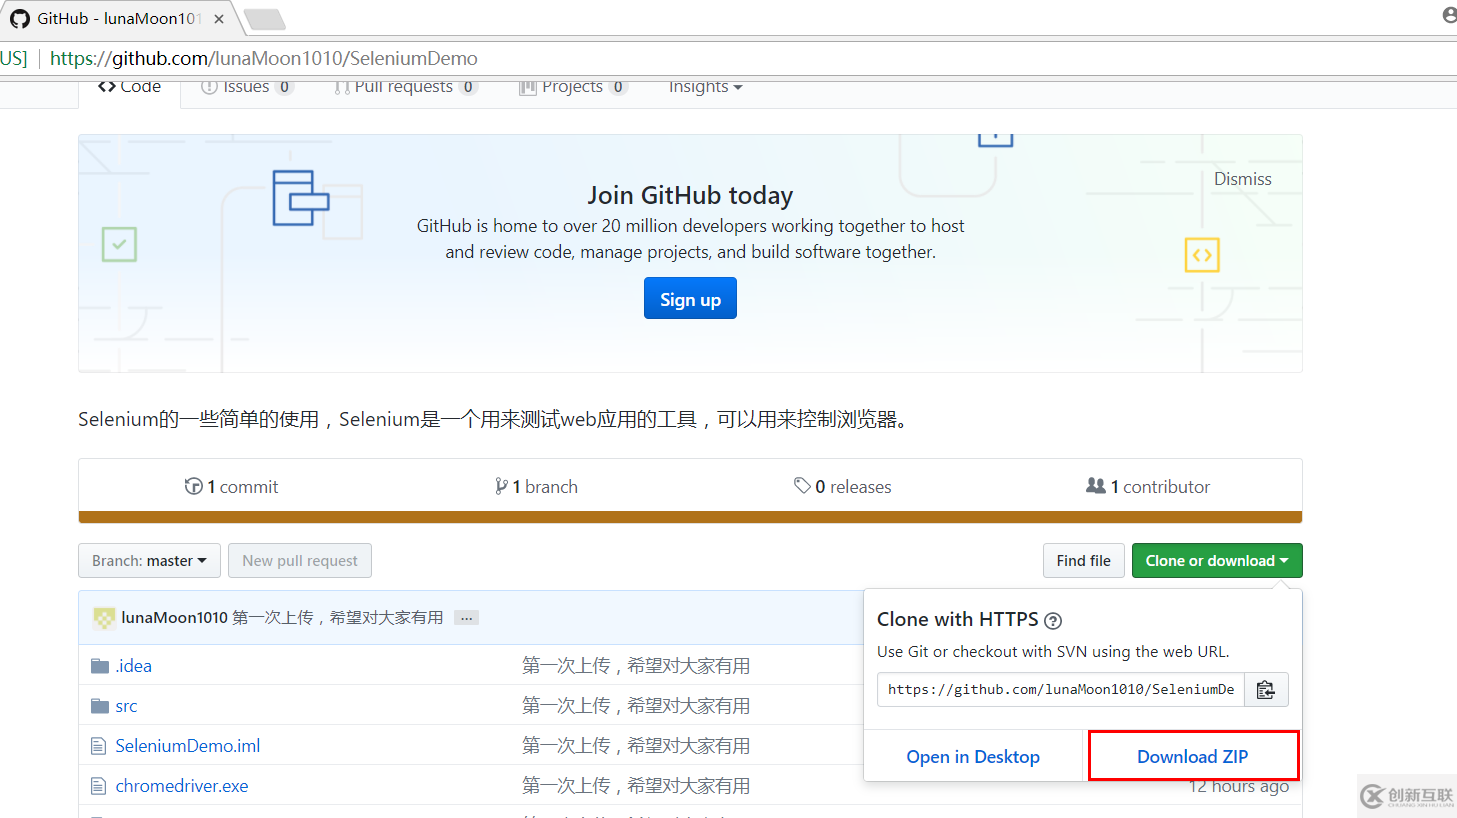This screenshot has height=818, width=1457.
Task: Open the .idea folder
Action: point(133,666)
